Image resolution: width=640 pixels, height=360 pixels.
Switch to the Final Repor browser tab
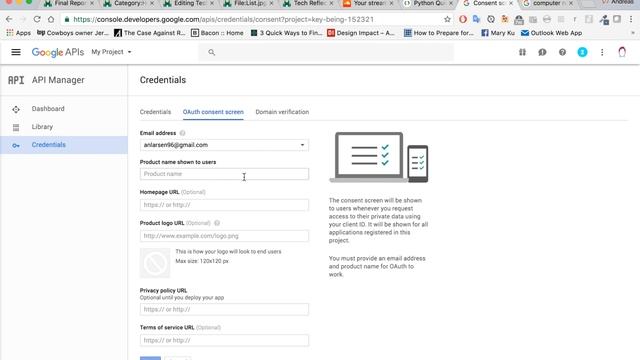[69, 3]
